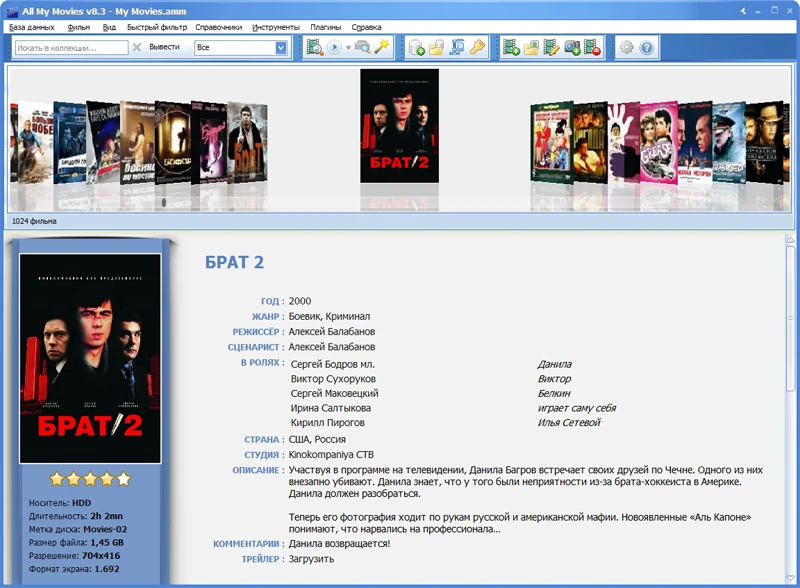
Task: Click the 'Kinokompaniya СТВ' studio link
Action: point(331,455)
